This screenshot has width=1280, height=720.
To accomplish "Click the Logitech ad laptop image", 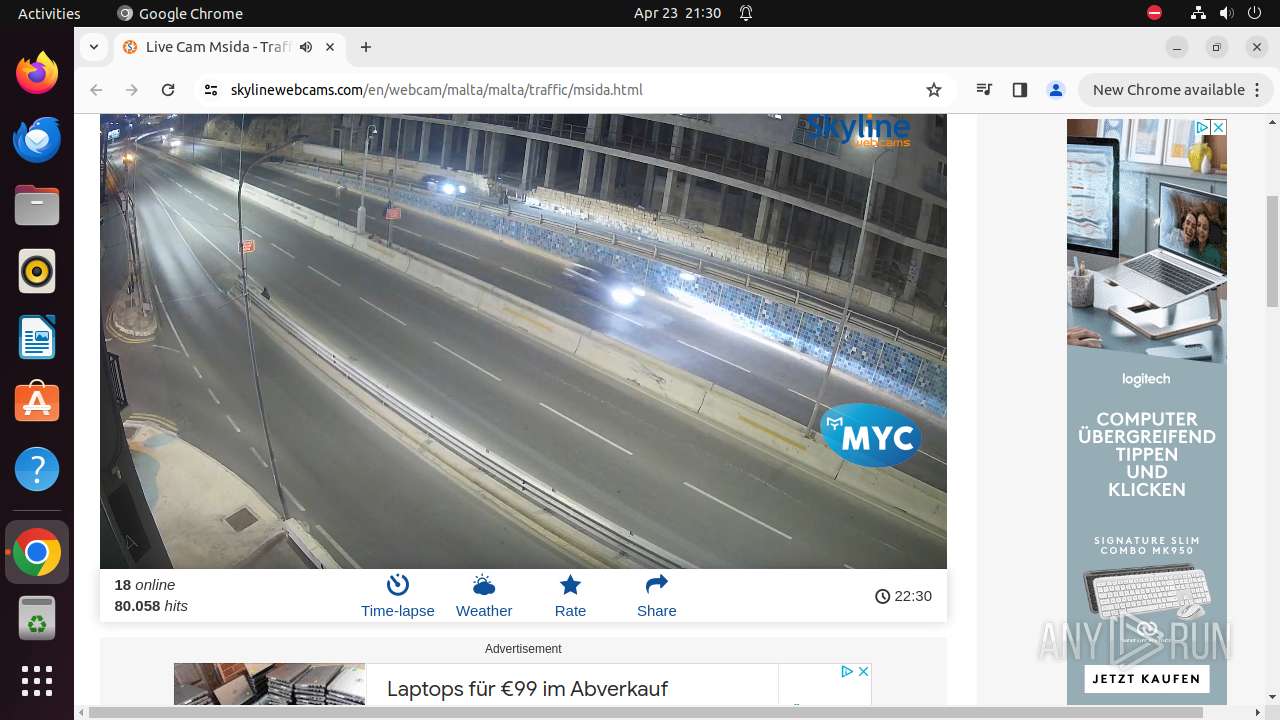I will [1146, 240].
